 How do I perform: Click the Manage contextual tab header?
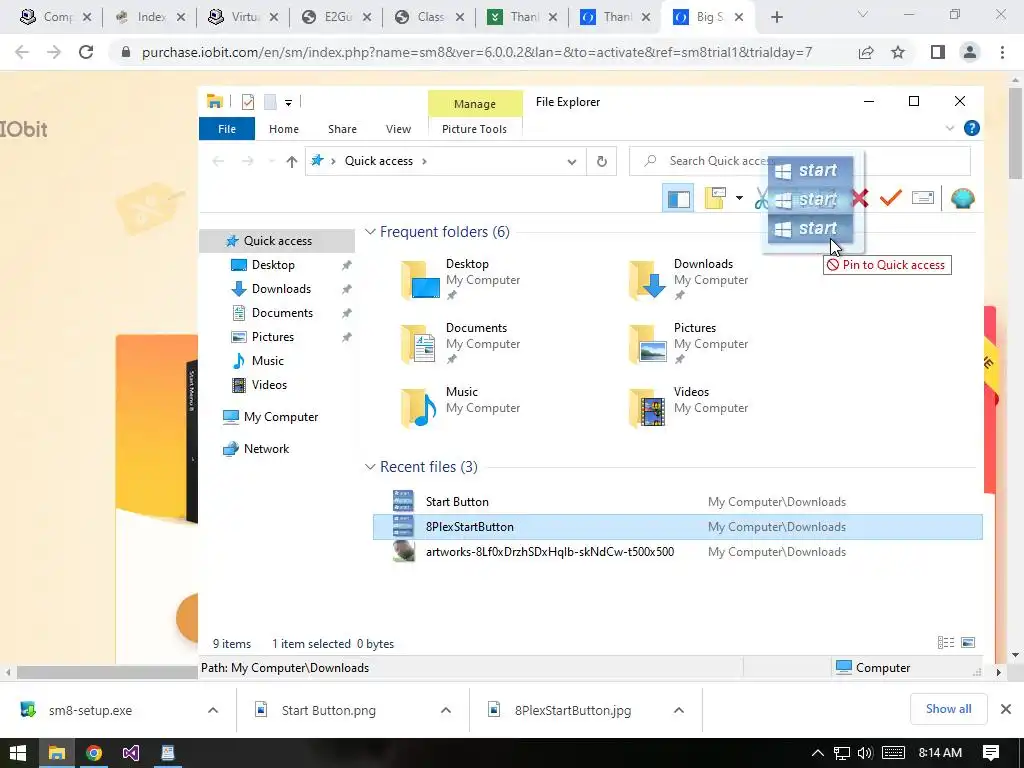[x=475, y=104]
